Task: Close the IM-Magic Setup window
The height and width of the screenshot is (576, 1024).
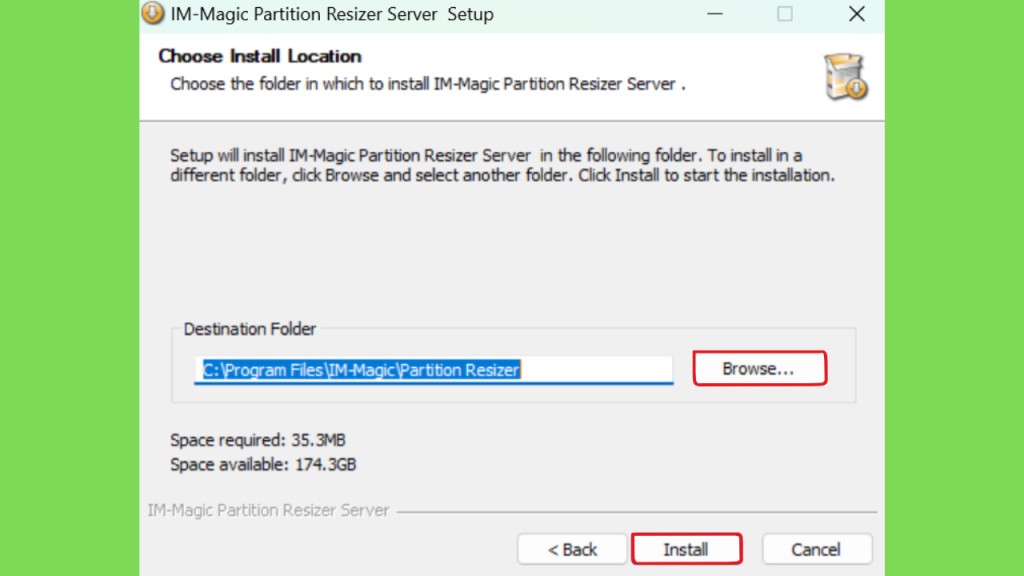Action: pyautogui.click(x=857, y=14)
